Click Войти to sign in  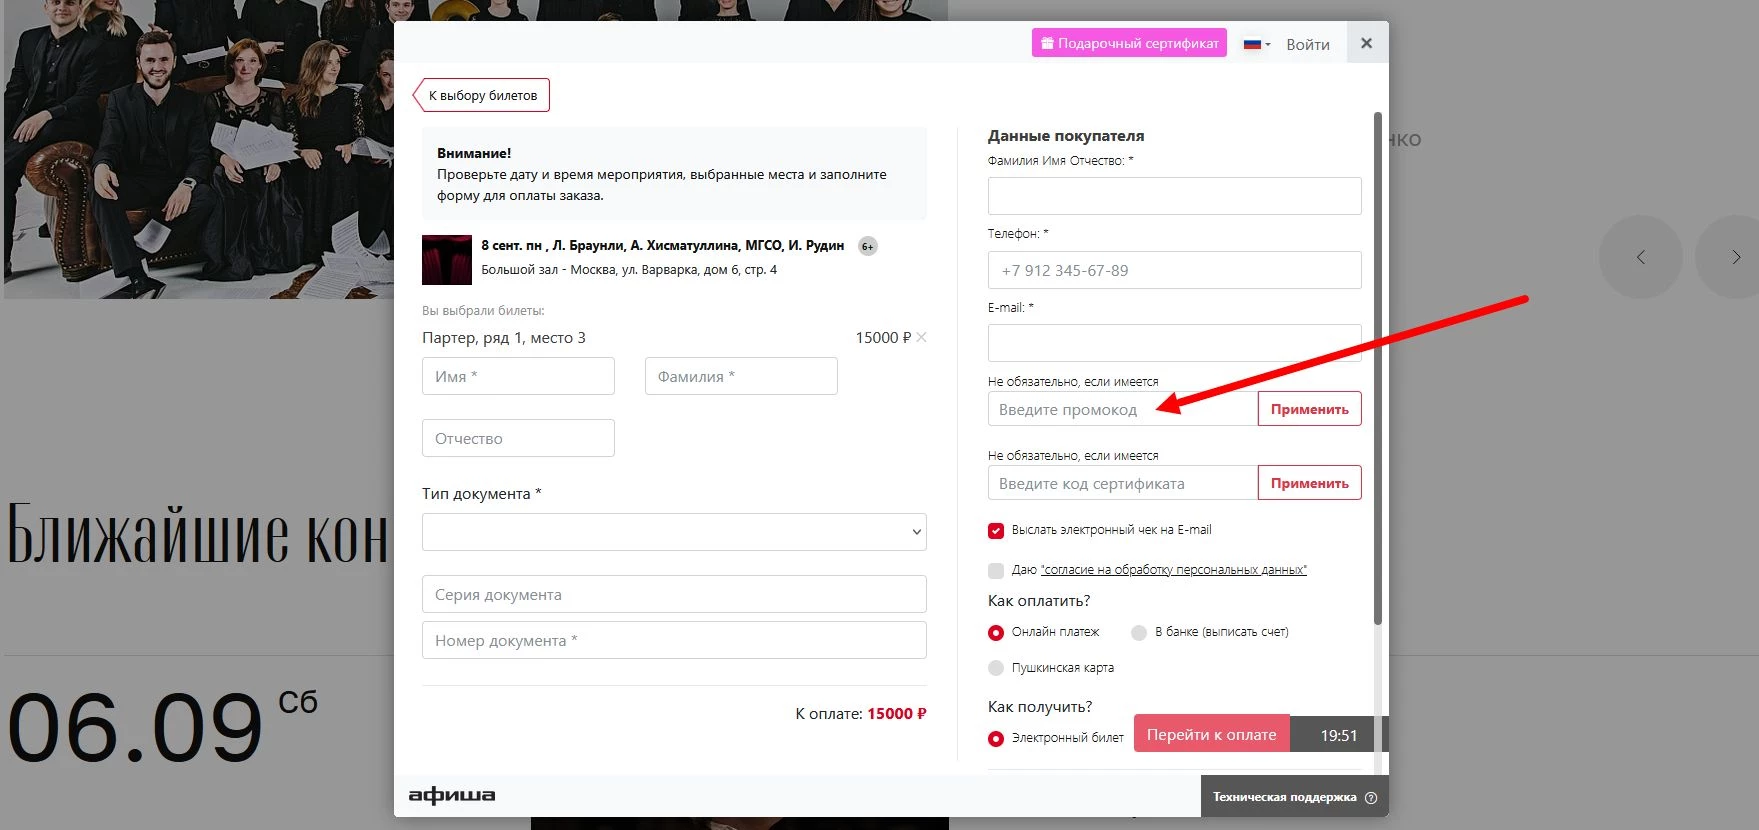[1307, 44]
